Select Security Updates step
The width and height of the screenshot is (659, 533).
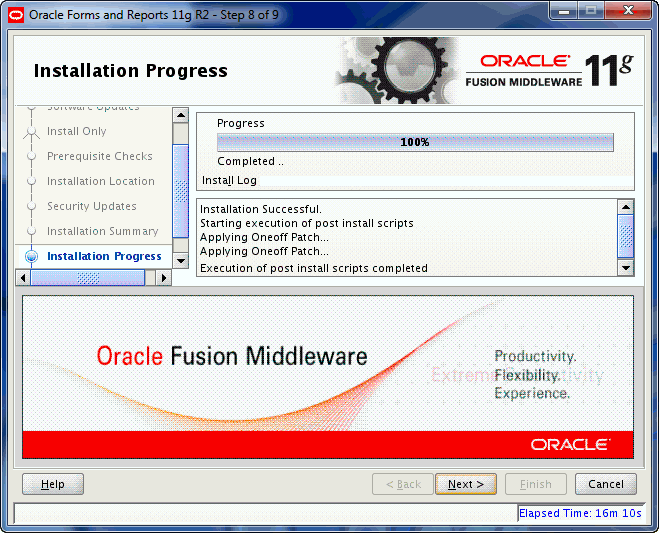point(92,206)
